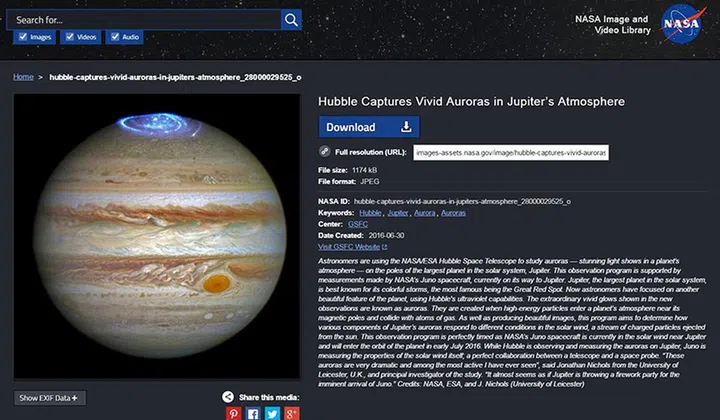Share image on Google Plus
The height and width of the screenshot is (420, 720).
click(x=291, y=413)
